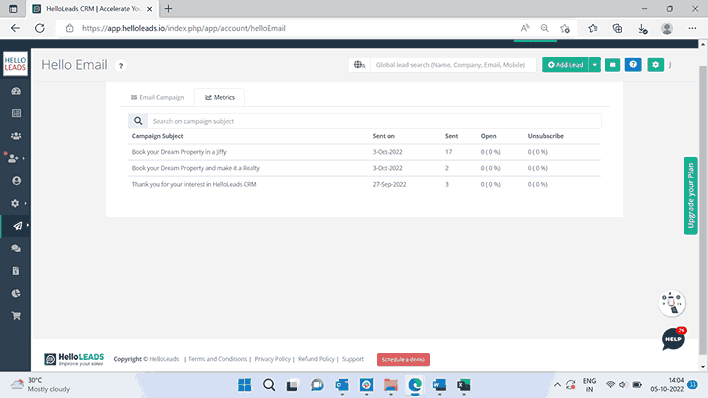Image resolution: width=708 pixels, height=398 pixels.
Task: Click the round assistant widget icon
Action: [x=672, y=303]
